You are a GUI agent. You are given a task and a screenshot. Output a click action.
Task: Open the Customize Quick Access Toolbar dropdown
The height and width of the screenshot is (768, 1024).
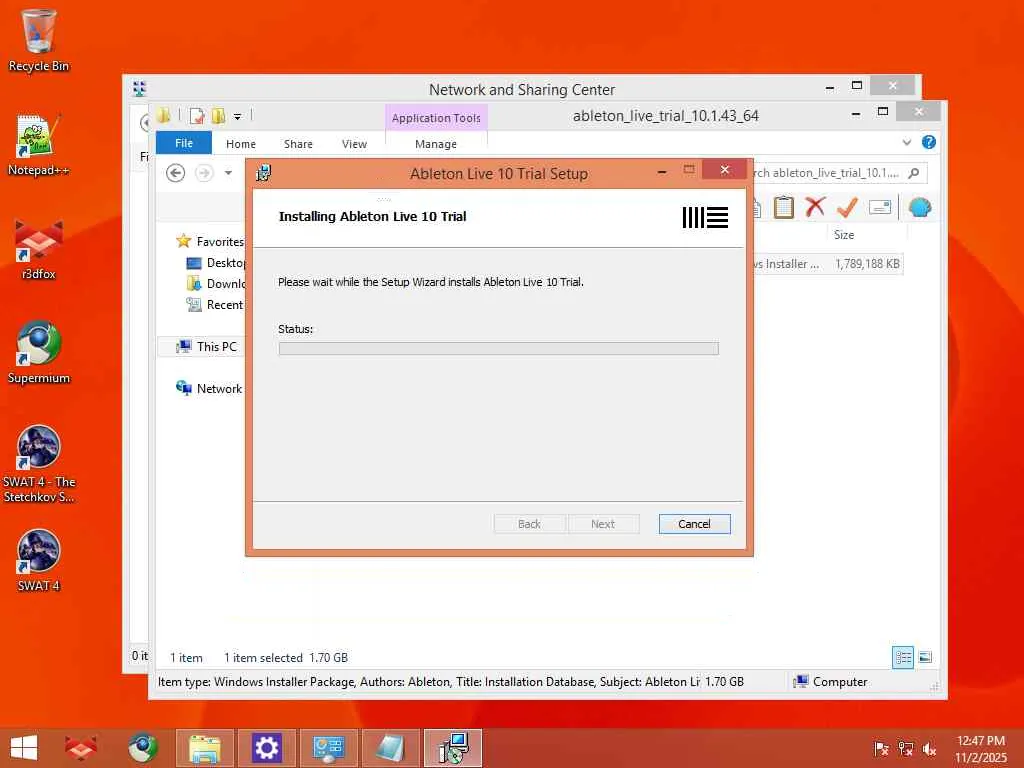pos(237,117)
